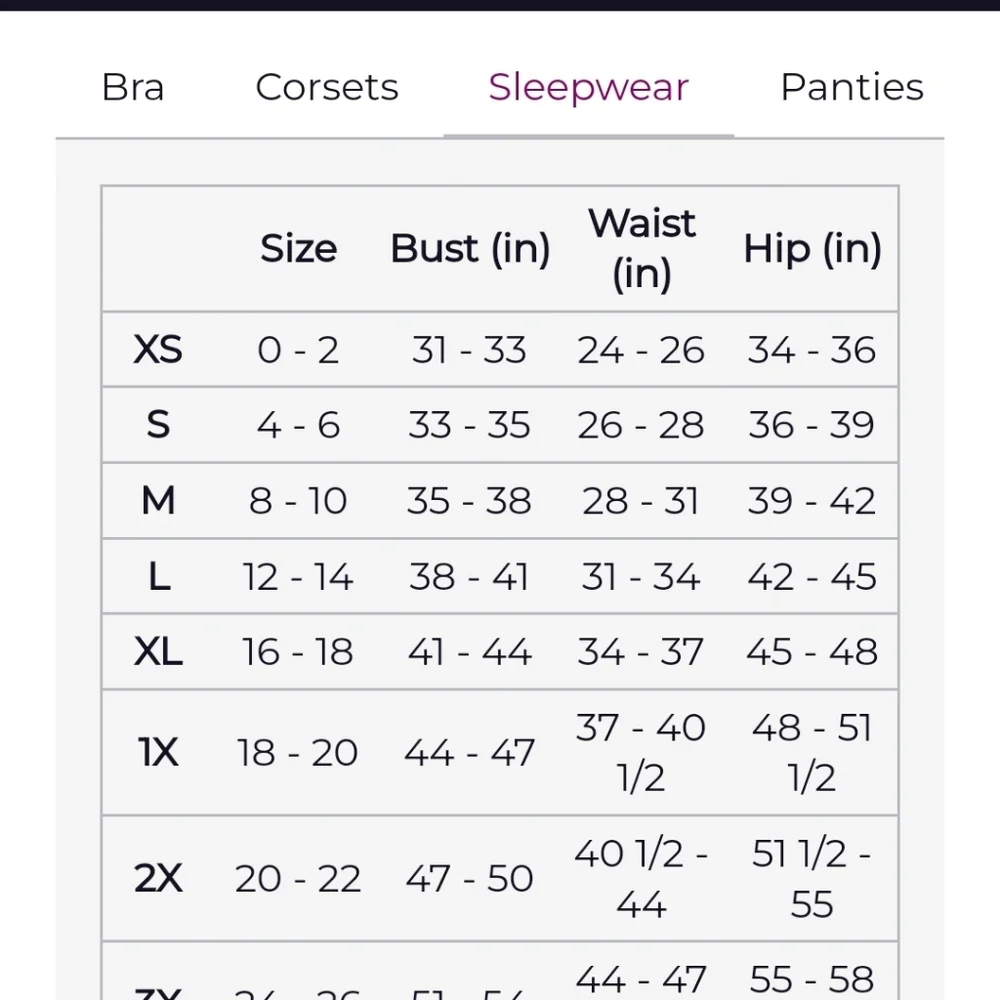The image size is (1000, 1000).
Task: Open the Panties size tab
Action: tap(852, 87)
